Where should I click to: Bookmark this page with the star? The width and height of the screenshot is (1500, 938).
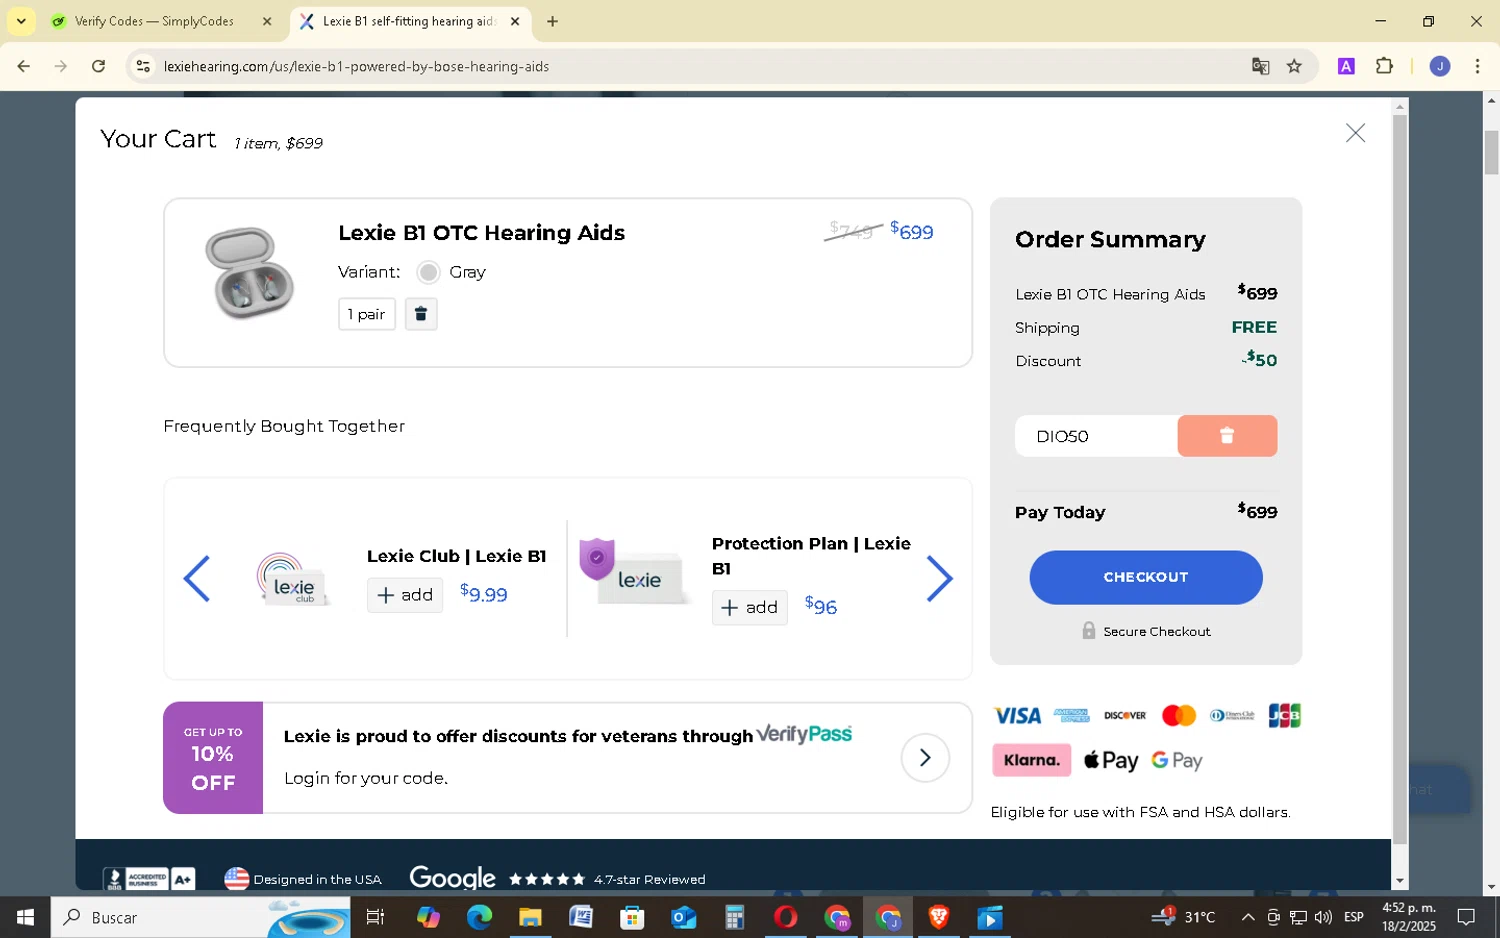tap(1294, 66)
